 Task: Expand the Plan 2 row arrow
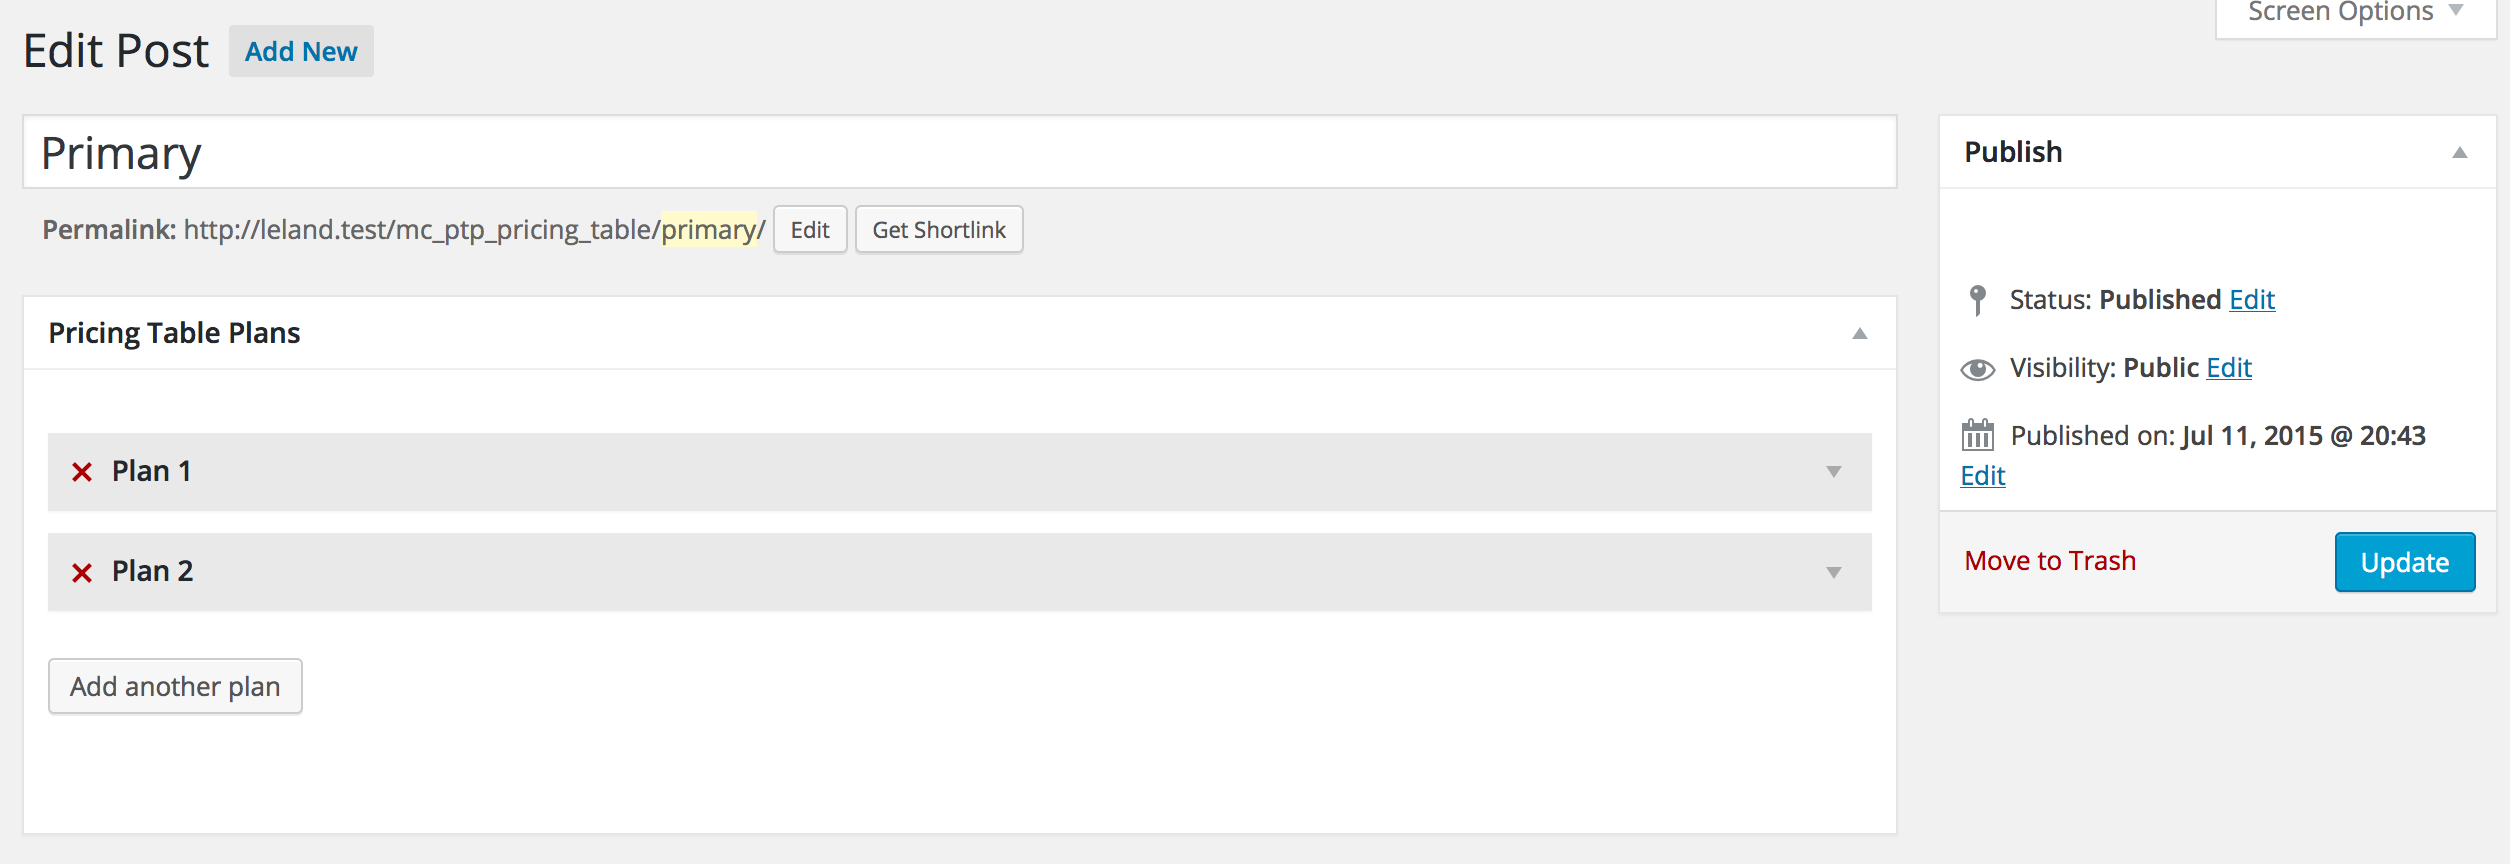coord(1833,572)
